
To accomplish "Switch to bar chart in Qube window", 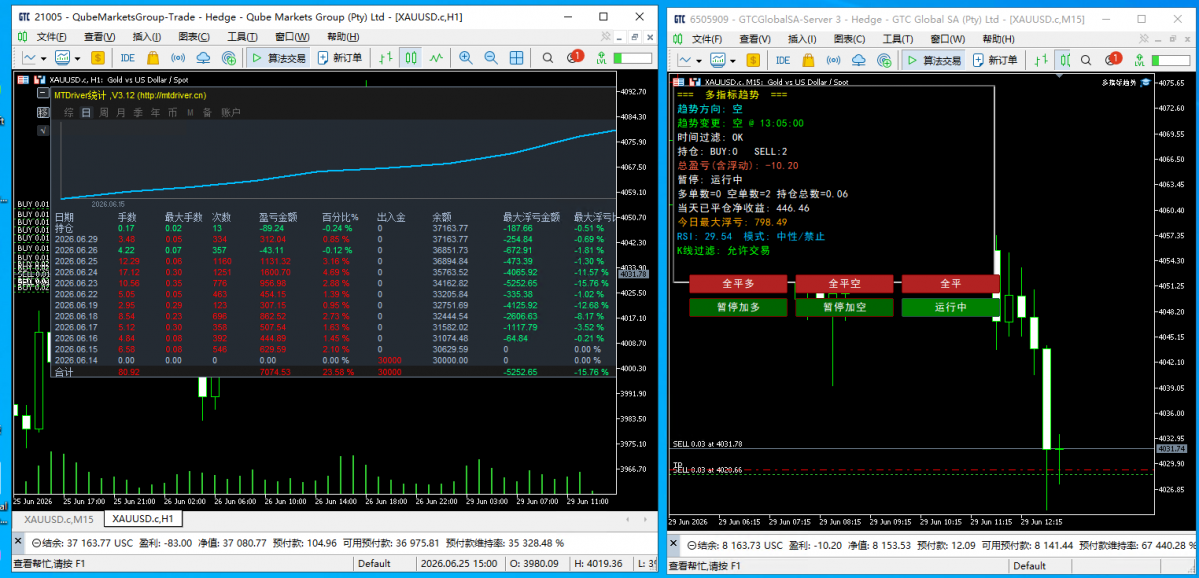I will (x=387, y=58).
